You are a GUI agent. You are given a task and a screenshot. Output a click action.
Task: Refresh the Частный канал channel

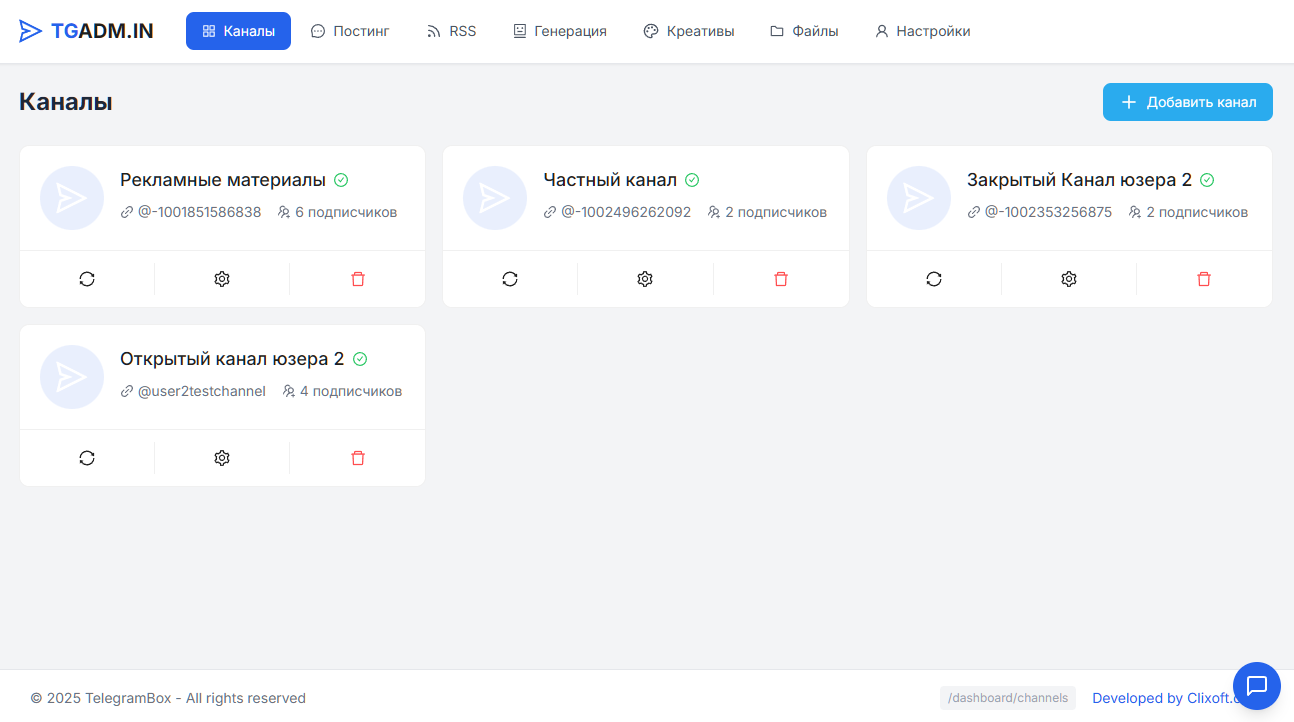click(x=510, y=279)
